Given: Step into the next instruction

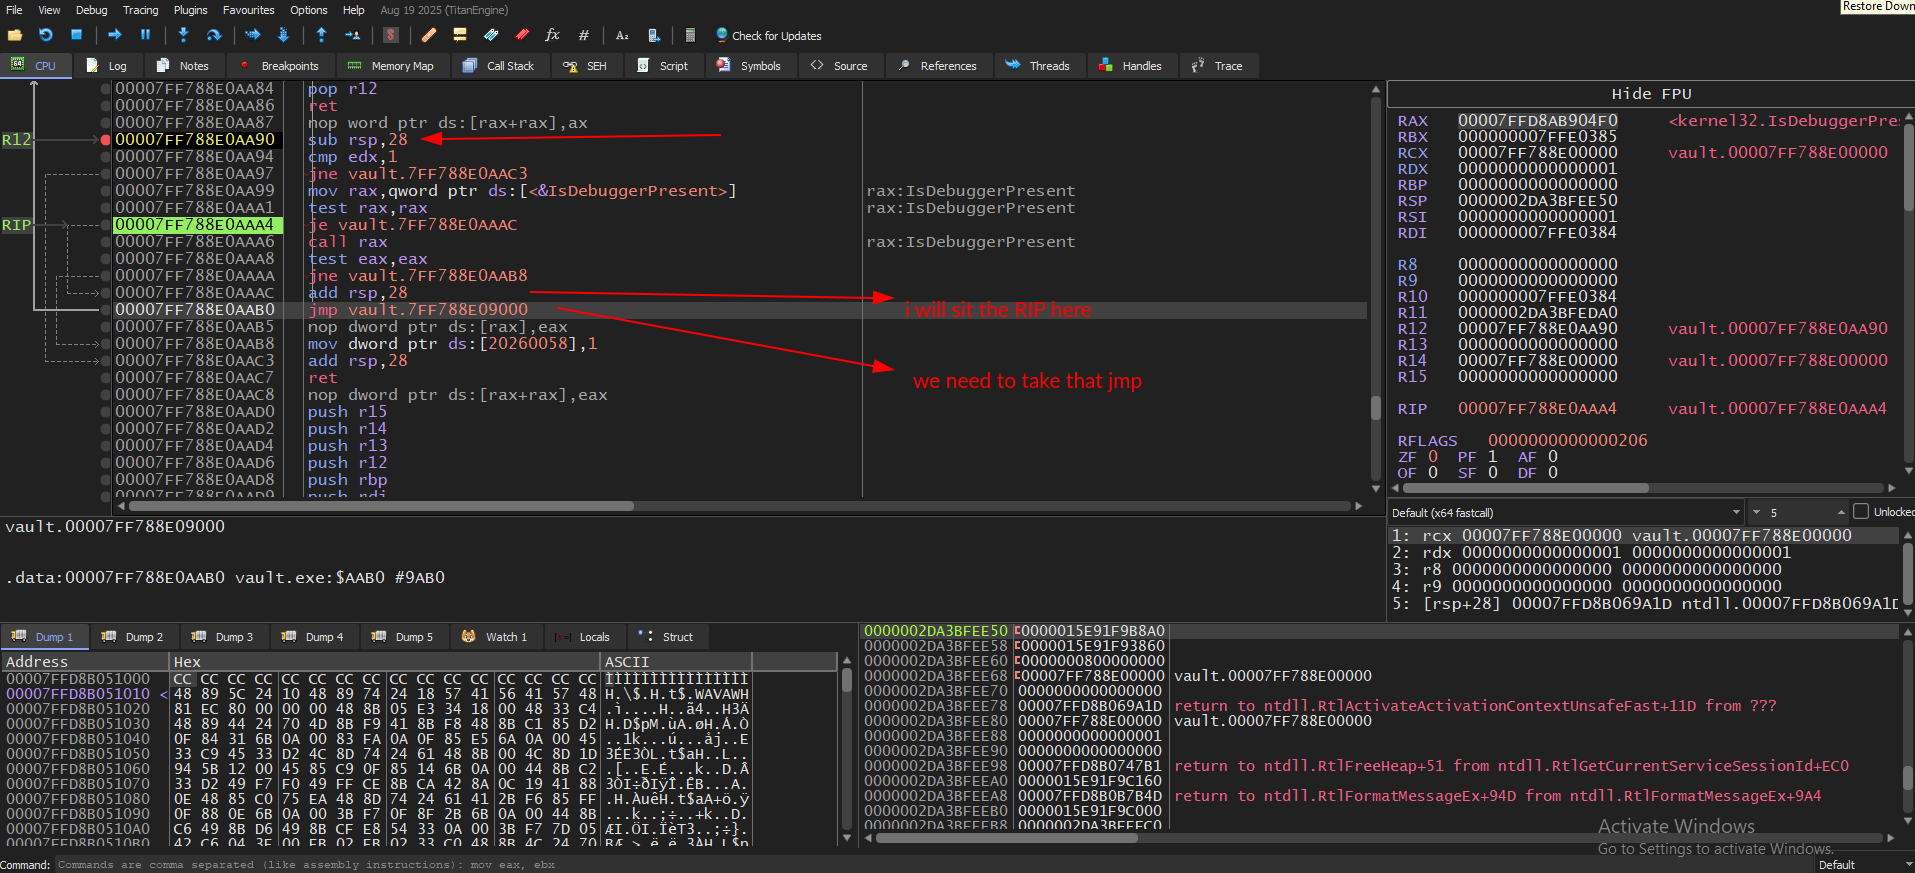Looking at the screenshot, I should click(x=183, y=35).
